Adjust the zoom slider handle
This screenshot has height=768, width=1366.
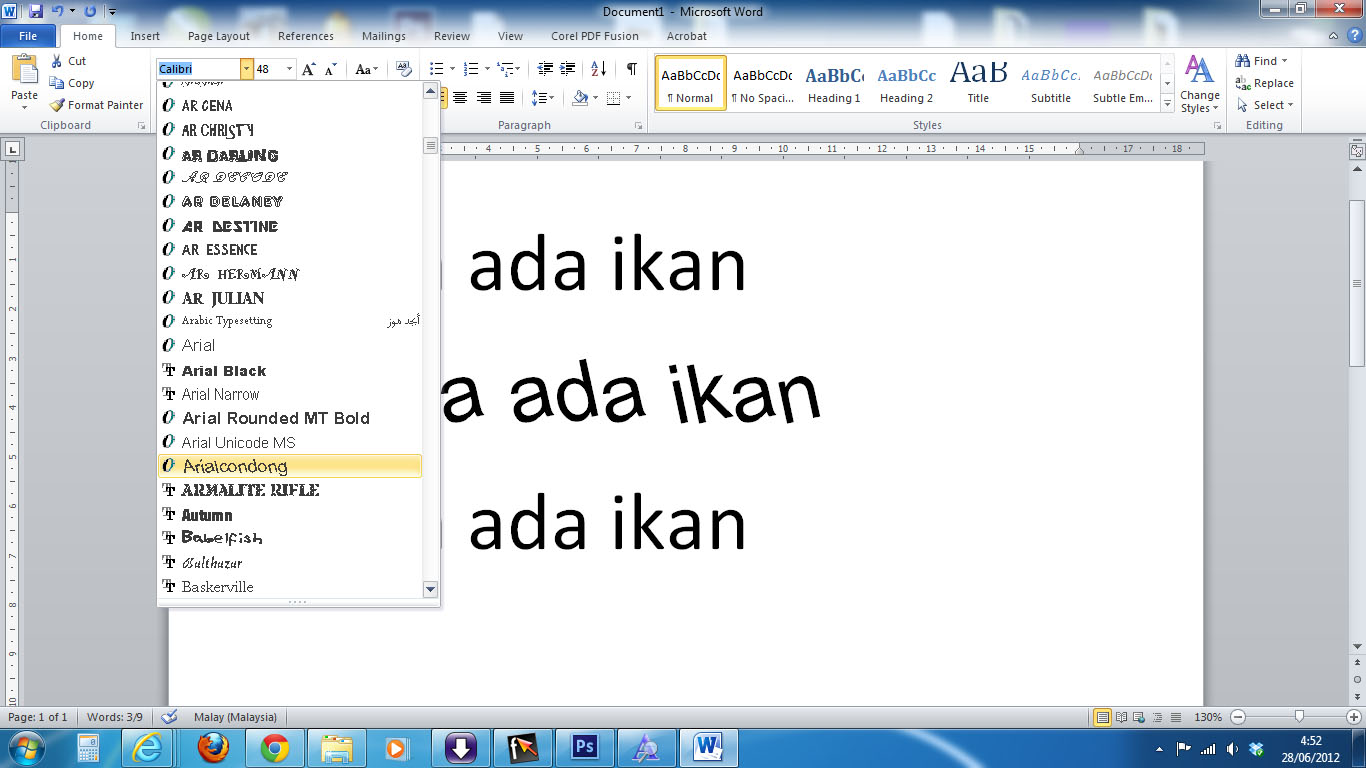coord(1299,717)
